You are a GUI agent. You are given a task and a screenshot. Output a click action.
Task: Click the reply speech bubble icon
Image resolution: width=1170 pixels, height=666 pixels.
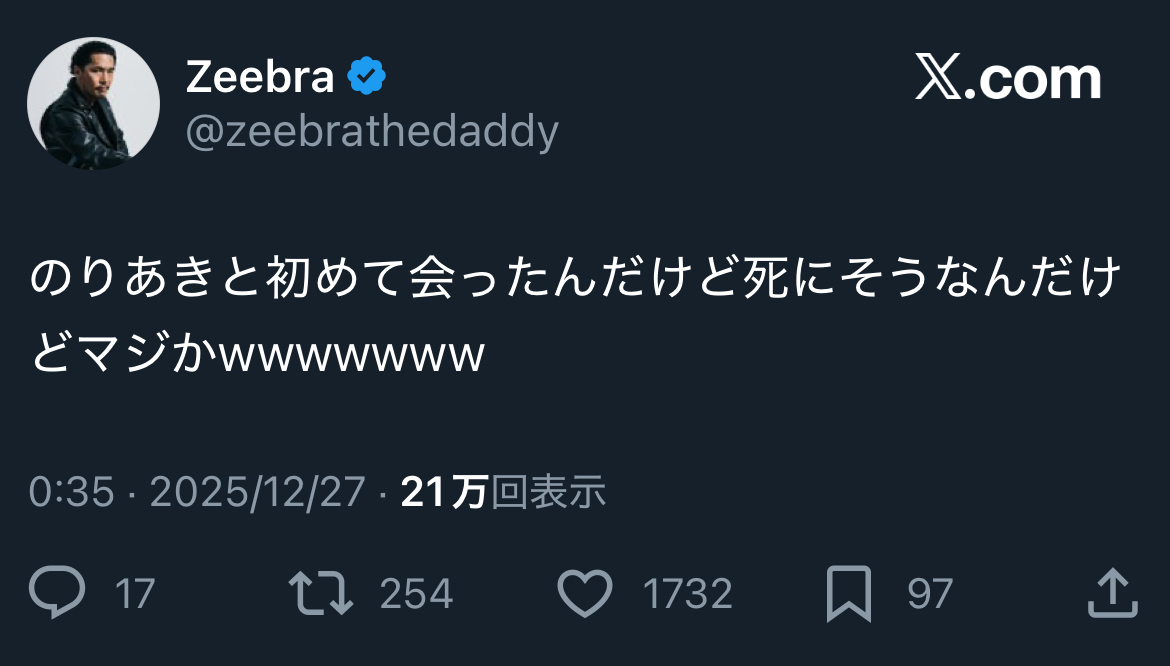click(x=57, y=593)
